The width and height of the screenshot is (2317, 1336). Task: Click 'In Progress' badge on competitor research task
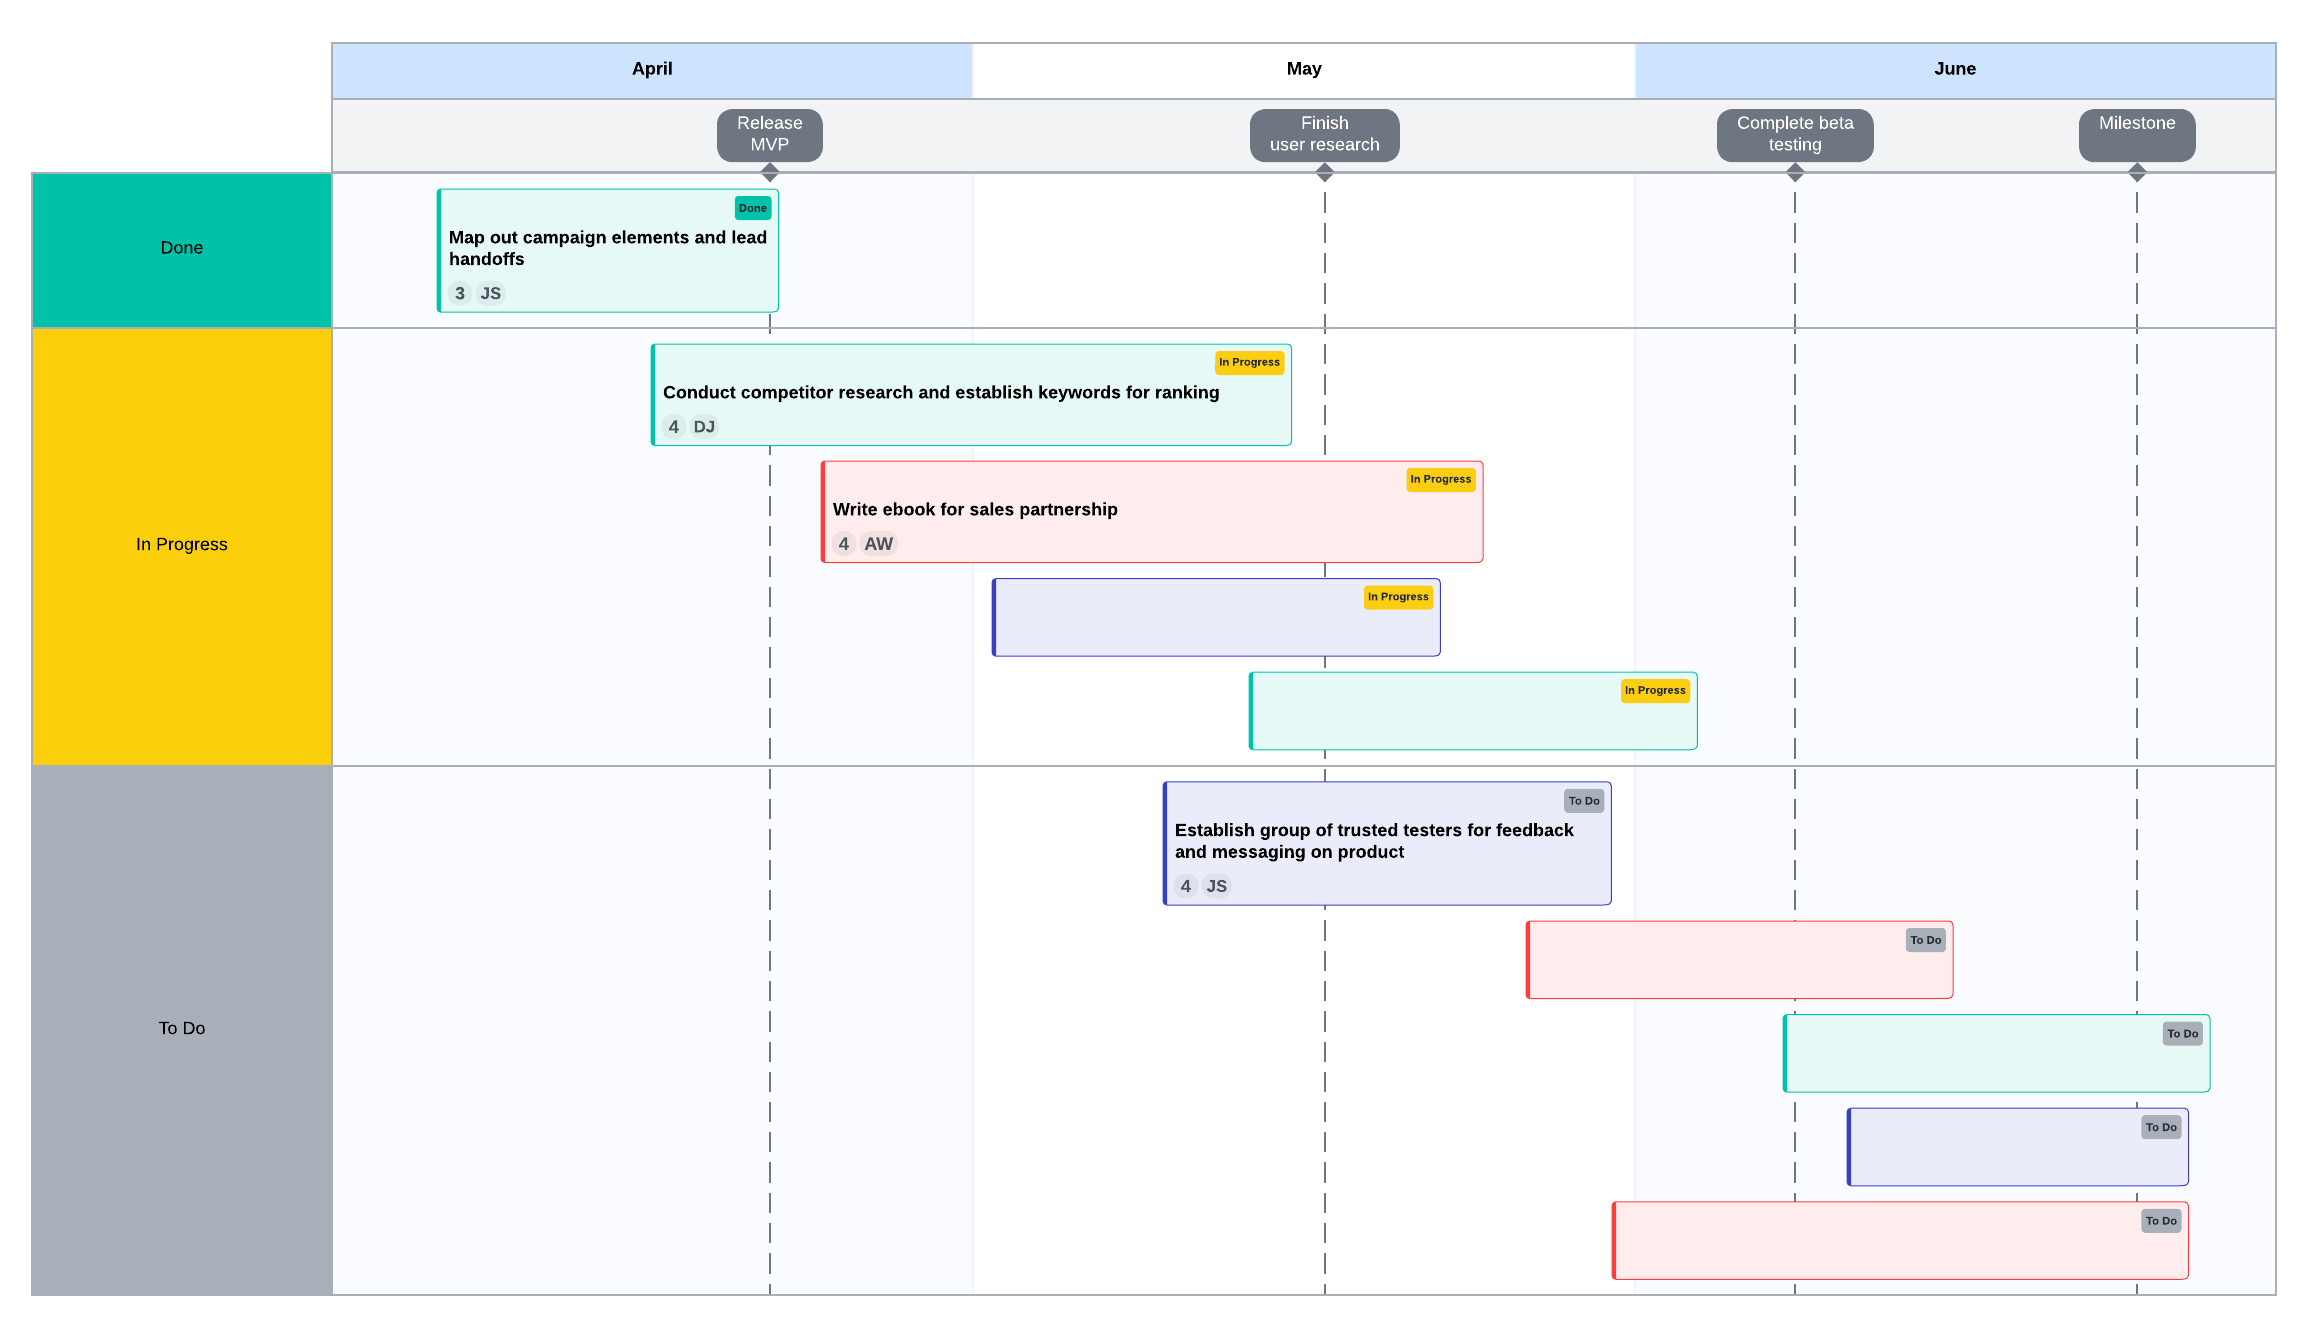pos(1251,361)
